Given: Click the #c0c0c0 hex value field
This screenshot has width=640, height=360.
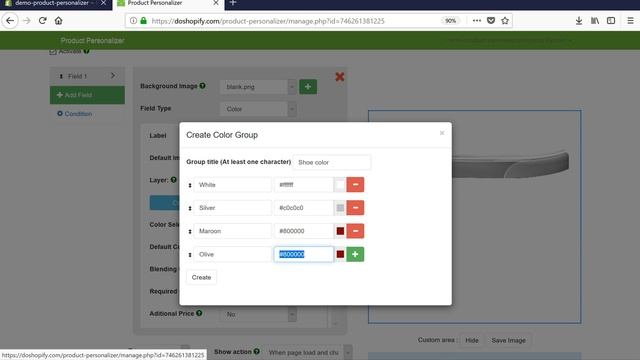Looking at the screenshot, I should [x=304, y=208].
